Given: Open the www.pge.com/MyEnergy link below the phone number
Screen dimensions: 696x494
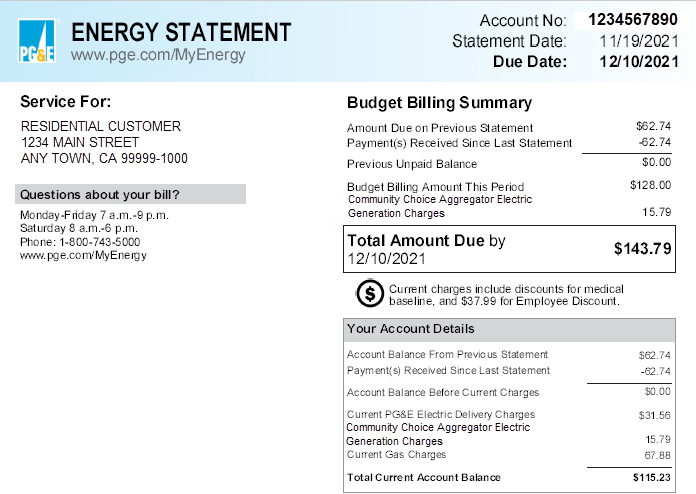Looking at the screenshot, I should [x=83, y=256].
